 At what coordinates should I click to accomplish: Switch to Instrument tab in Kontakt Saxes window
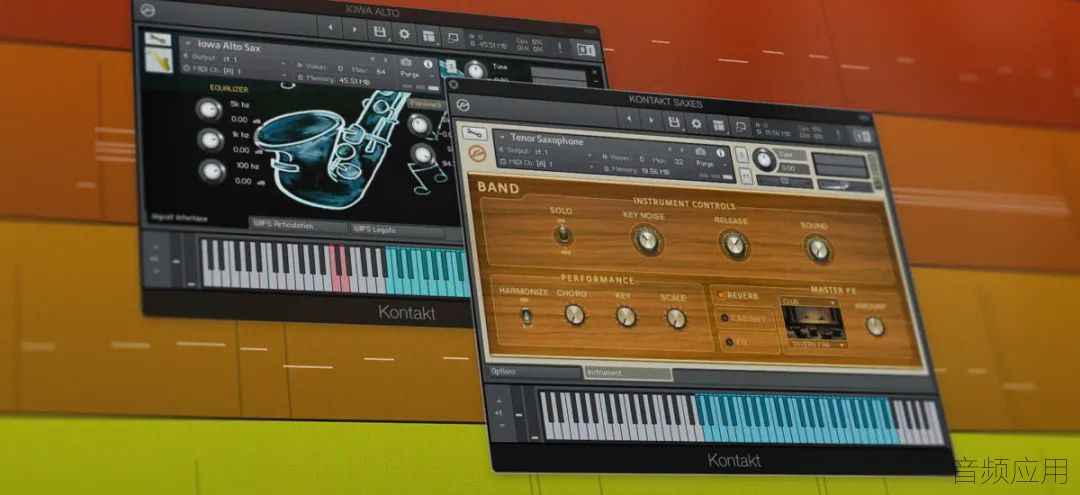click(627, 372)
